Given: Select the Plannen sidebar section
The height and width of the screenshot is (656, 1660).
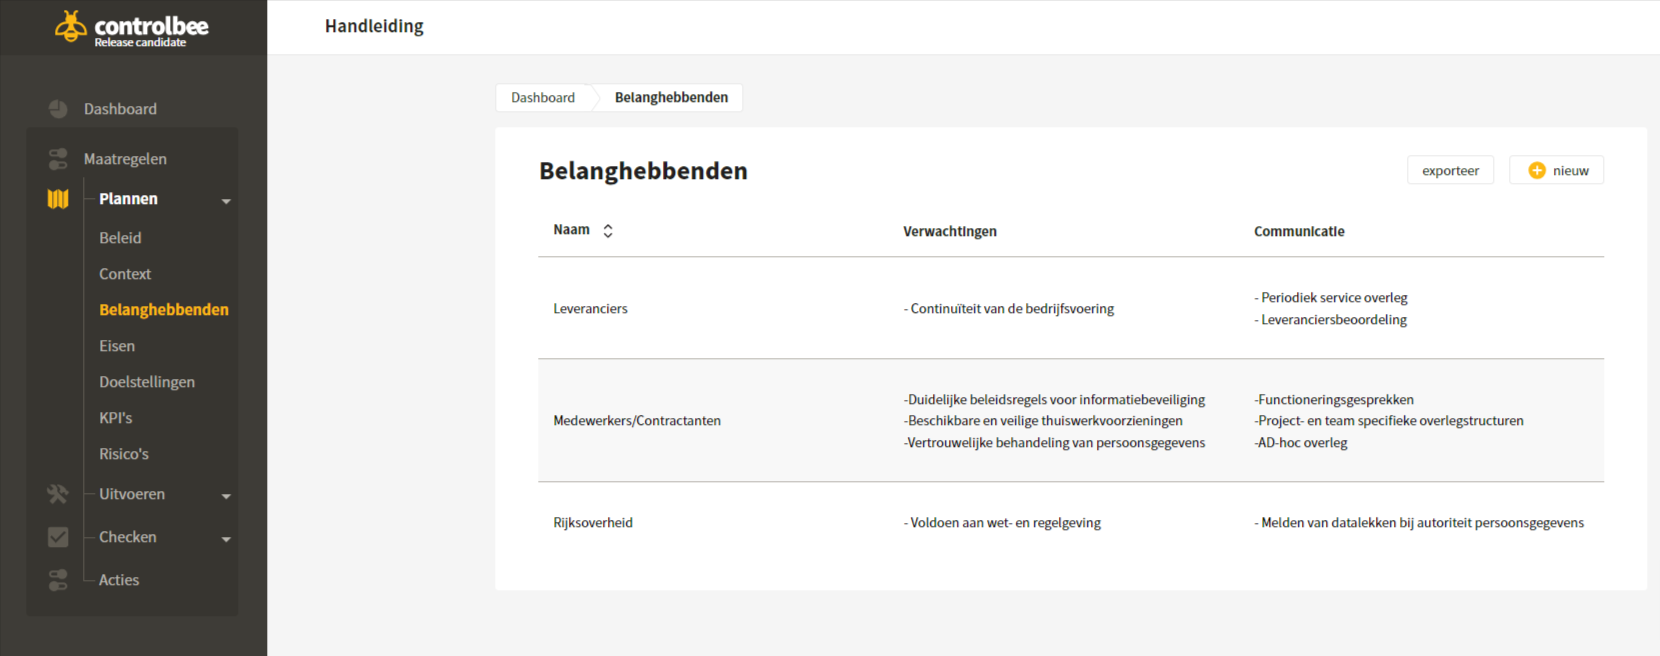Looking at the screenshot, I should [128, 199].
